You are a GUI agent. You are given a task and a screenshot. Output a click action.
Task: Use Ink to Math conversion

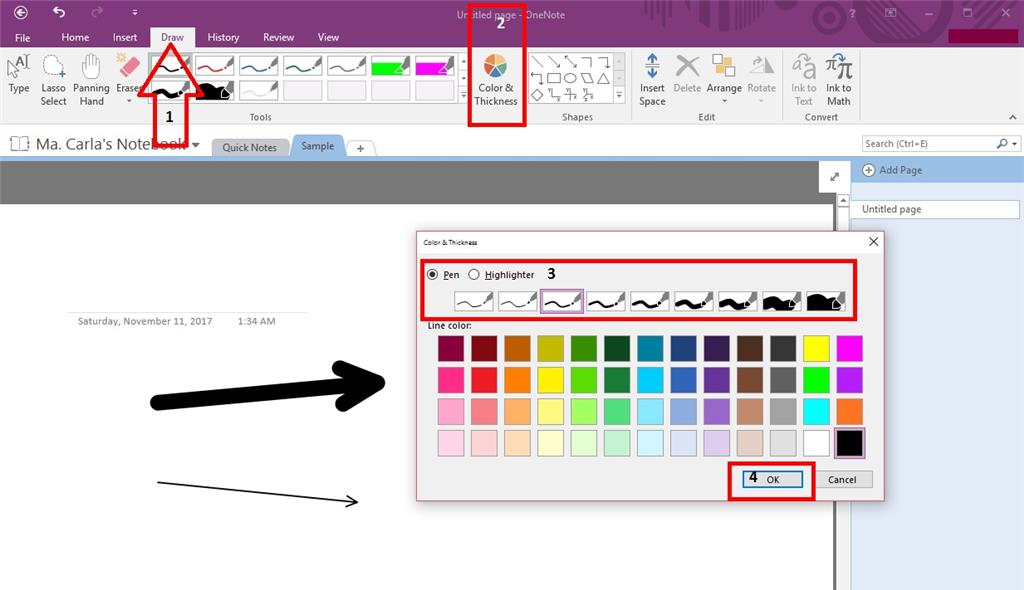point(838,80)
